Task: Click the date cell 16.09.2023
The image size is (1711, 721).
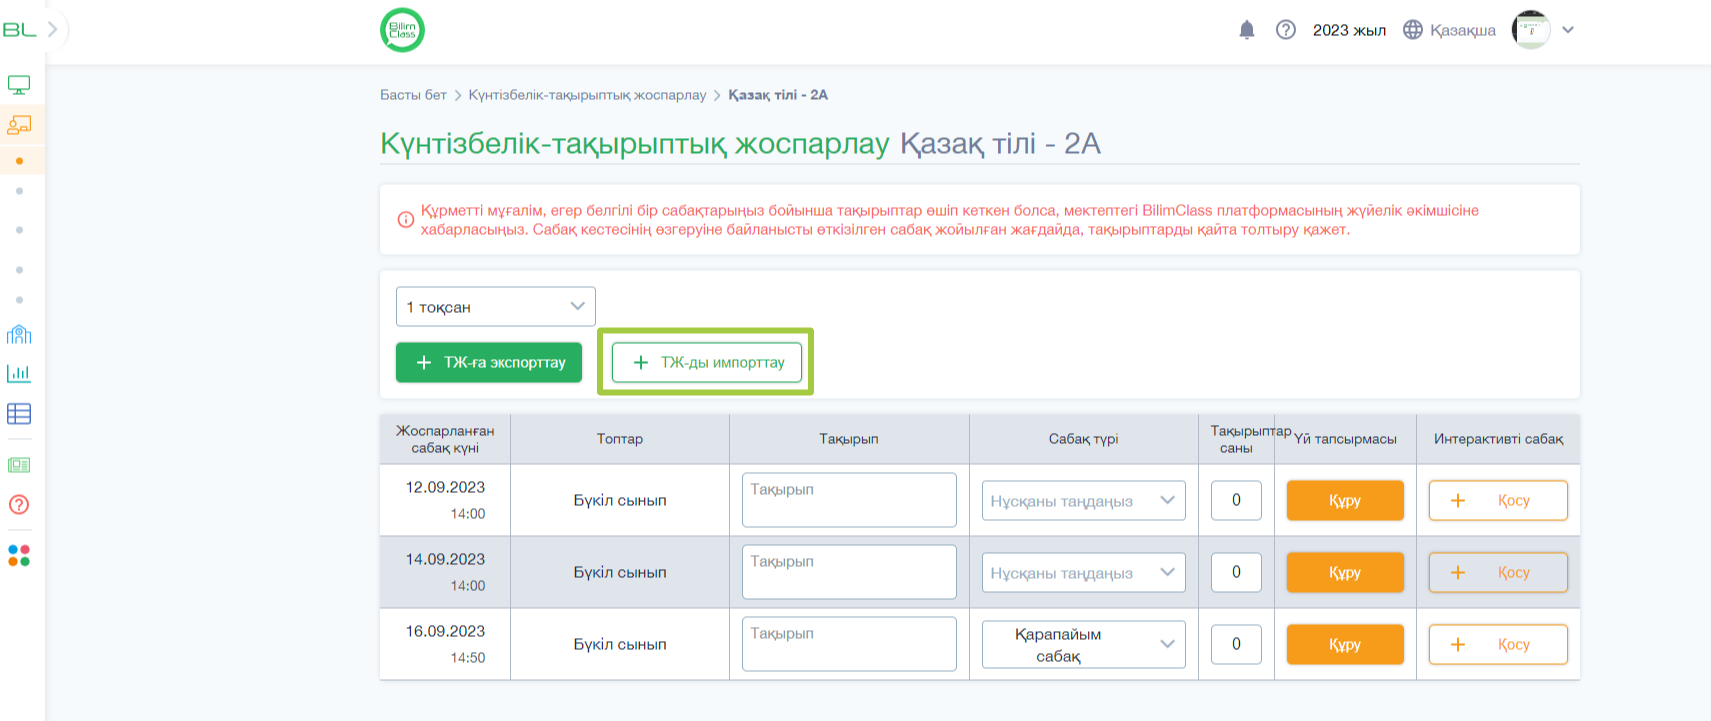Action: 445,644
